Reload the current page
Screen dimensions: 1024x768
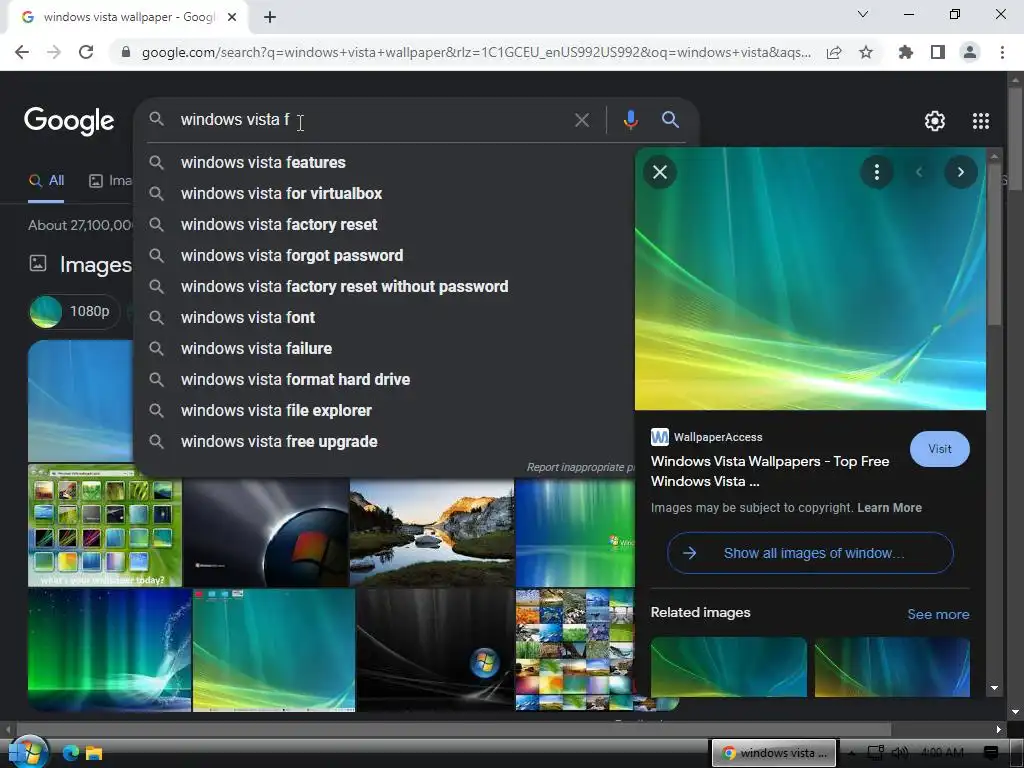coord(86,52)
